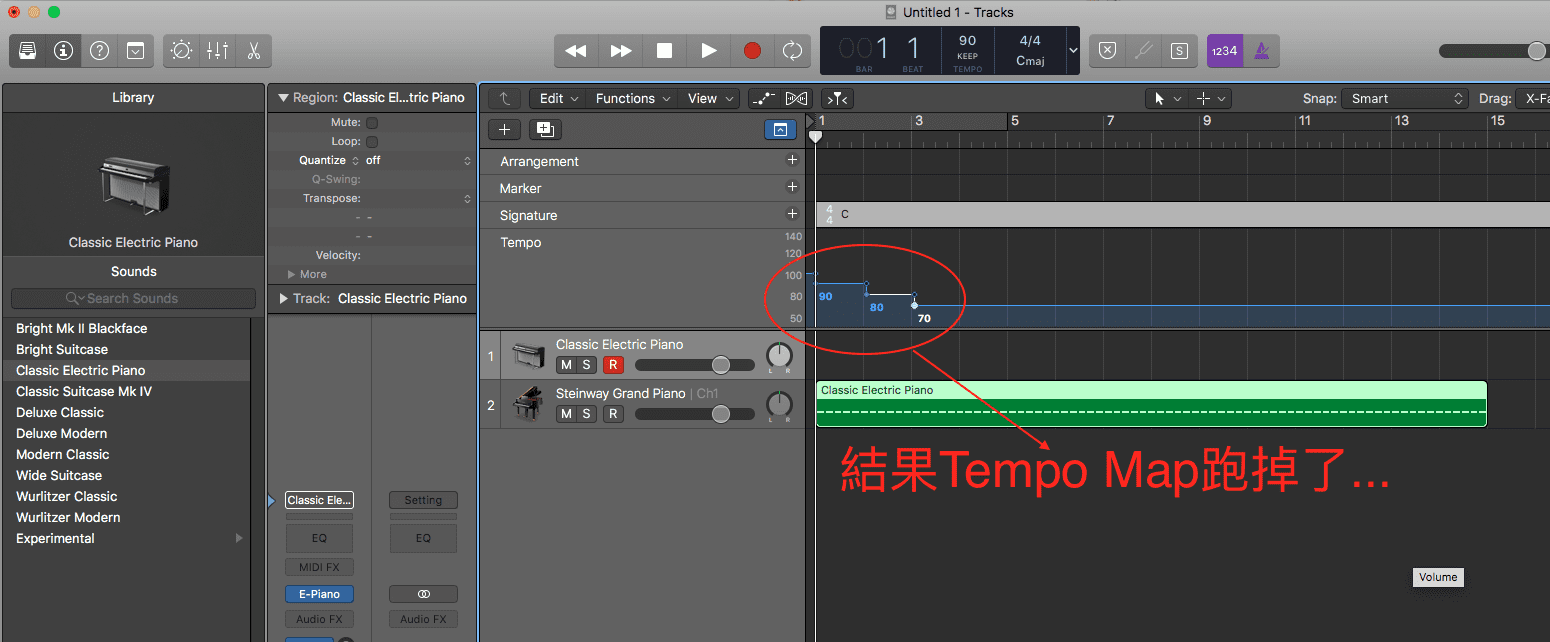Record-enable the Steinway Grand Piano track
The height and width of the screenshot is (642, 1550).
(613, 414)
